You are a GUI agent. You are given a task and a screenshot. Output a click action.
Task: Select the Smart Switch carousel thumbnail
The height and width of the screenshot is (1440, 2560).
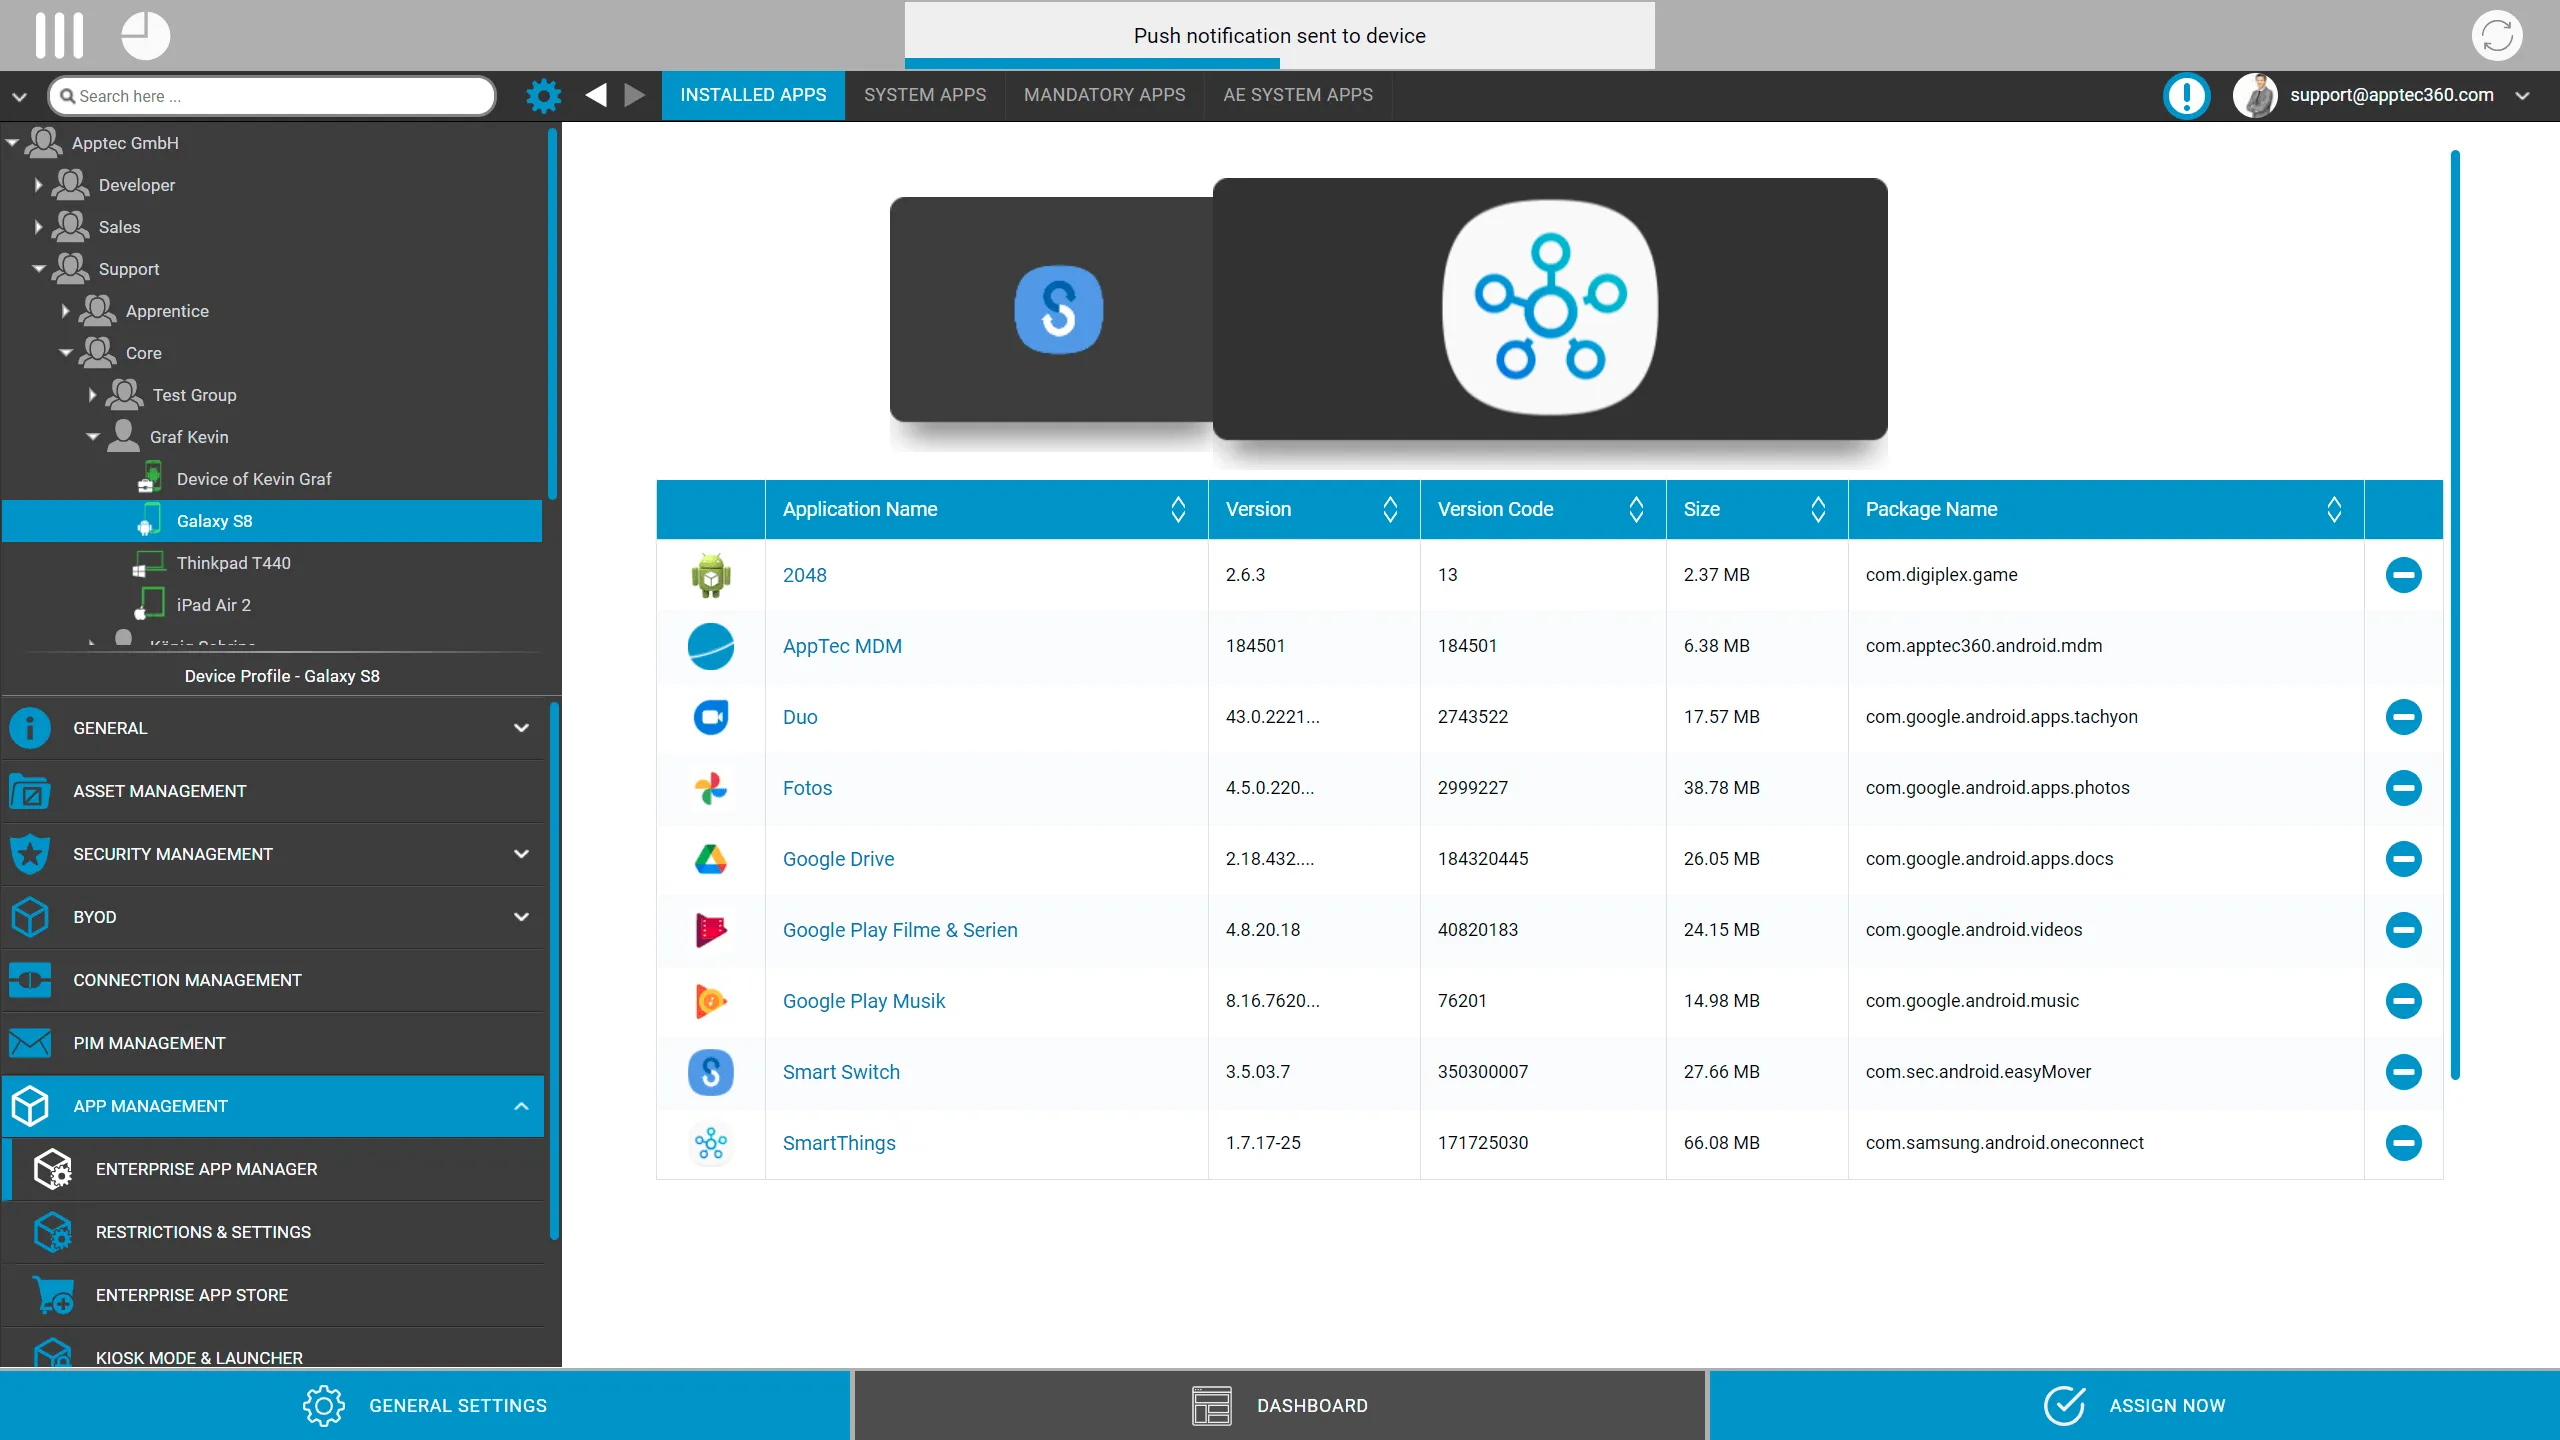tap(1052, 310)
